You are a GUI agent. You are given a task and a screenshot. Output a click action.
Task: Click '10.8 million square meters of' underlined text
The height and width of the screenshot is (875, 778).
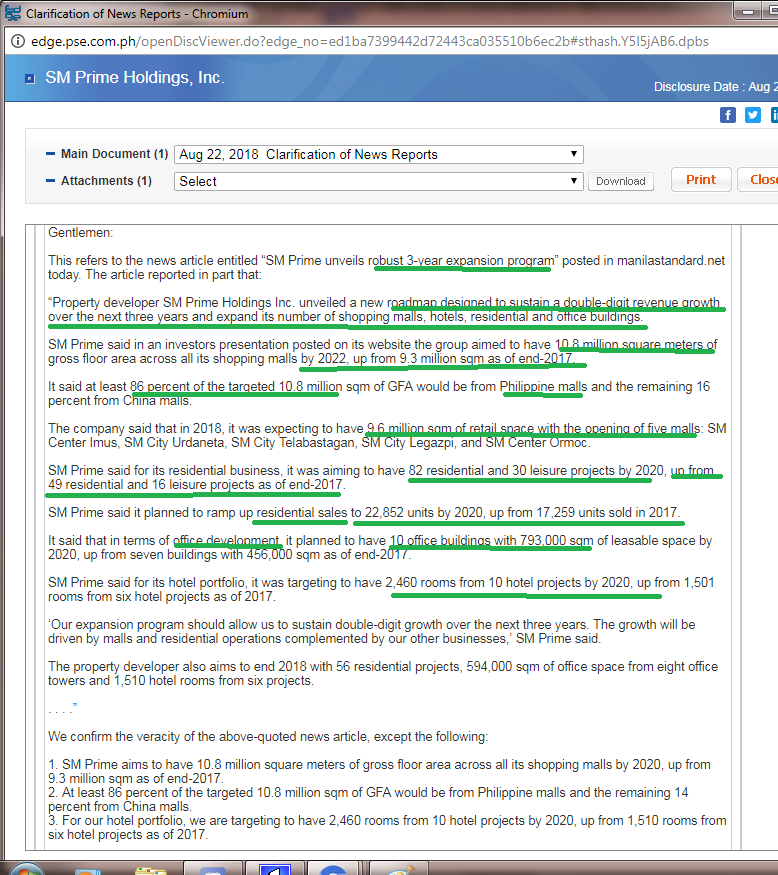click(636, 344)
